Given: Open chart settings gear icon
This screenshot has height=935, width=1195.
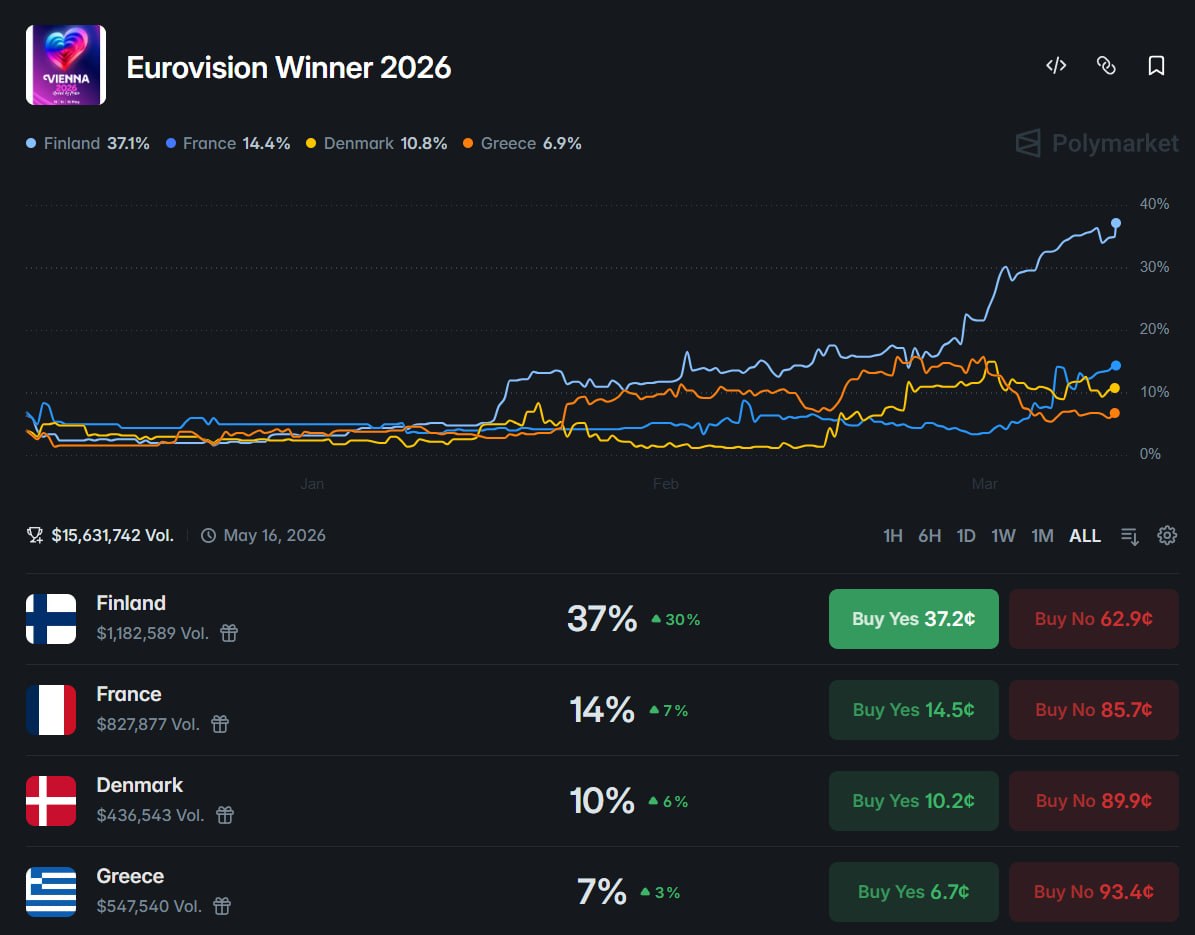Looking at the screenshot, I should (x=1167, y=535).
